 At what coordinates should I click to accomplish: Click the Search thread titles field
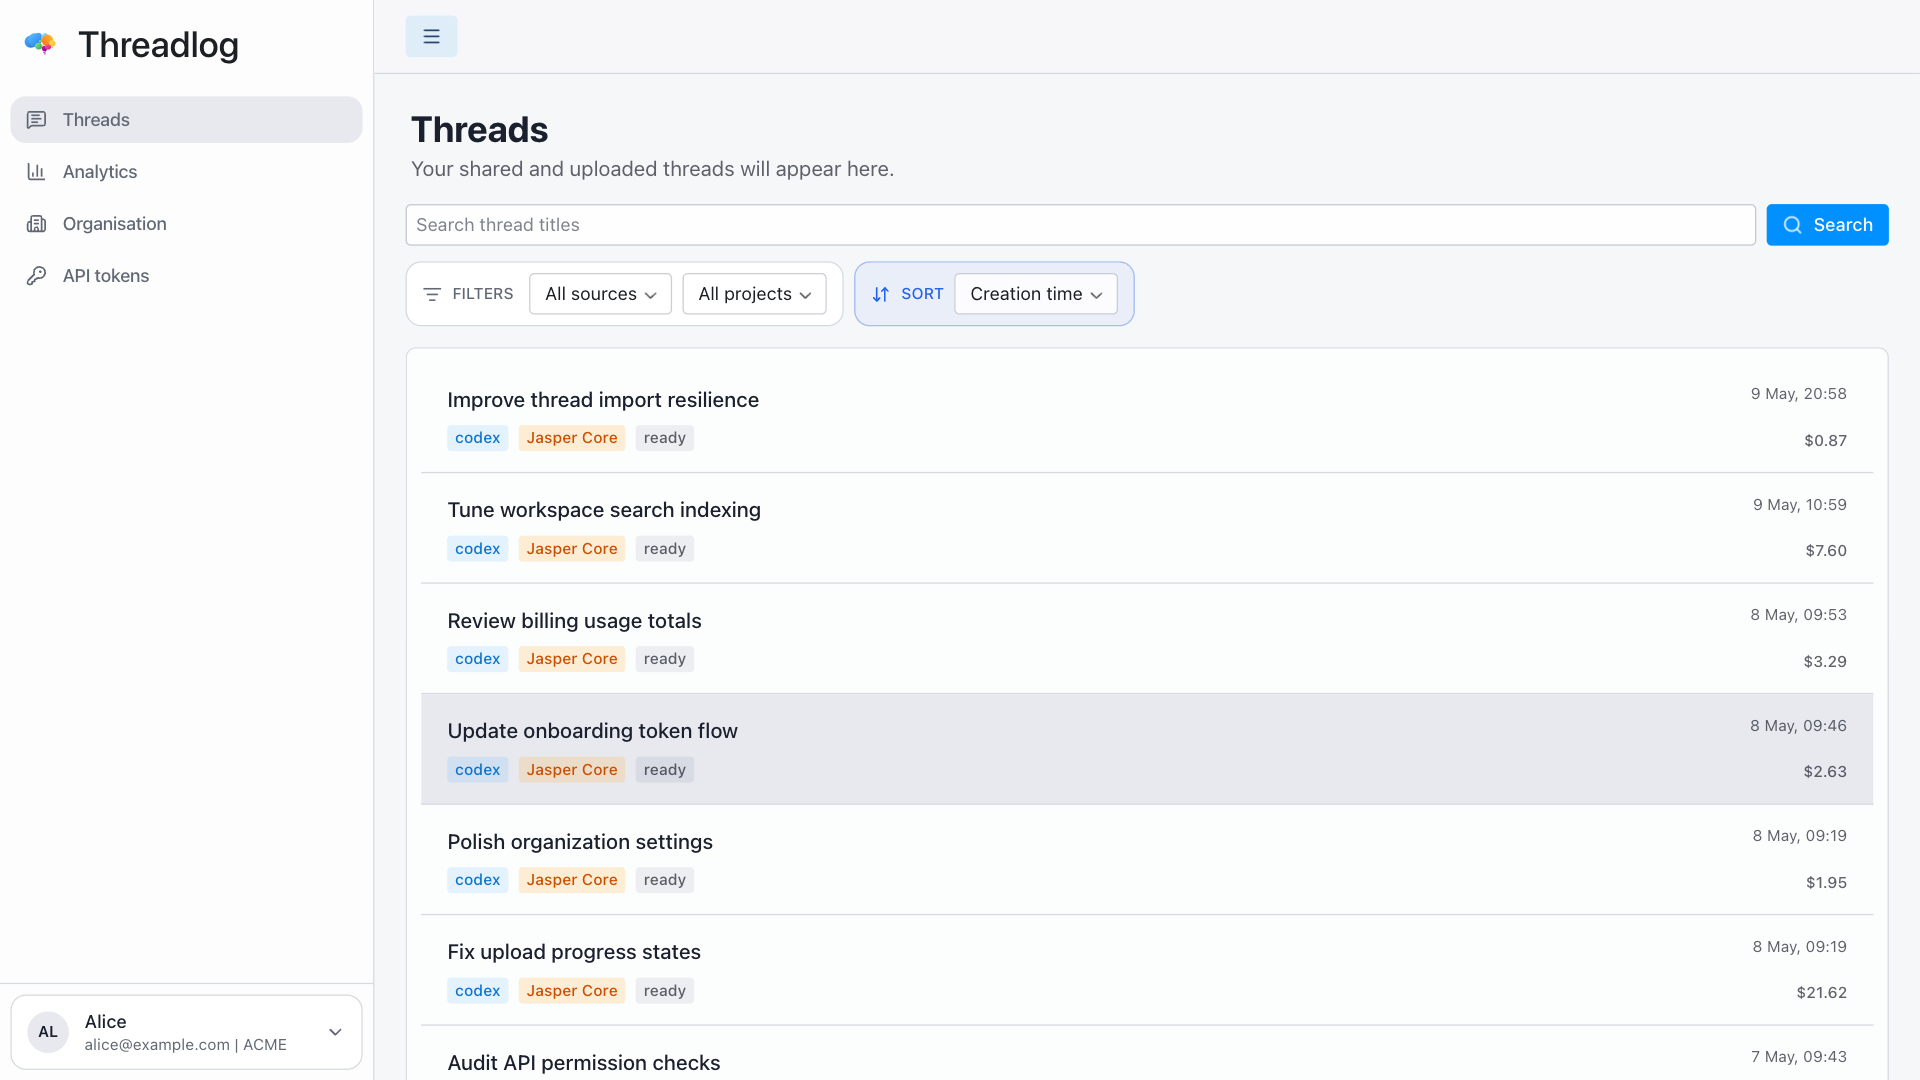coord(1080,225)
